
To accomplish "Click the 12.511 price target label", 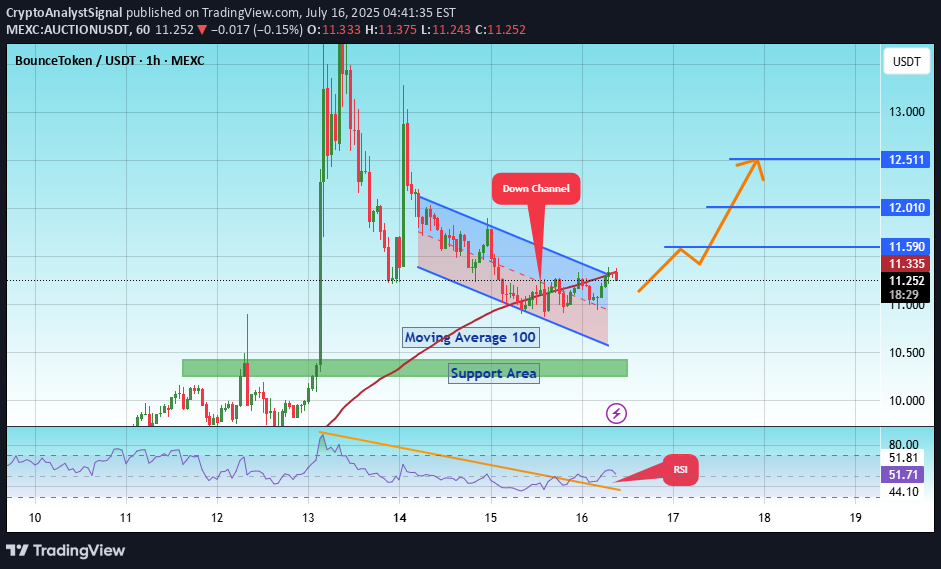I will click(906, 160).
